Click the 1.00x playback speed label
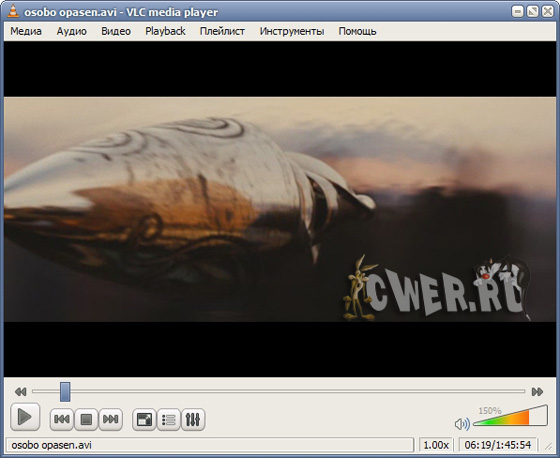560x458 pixels. [436, 445]
